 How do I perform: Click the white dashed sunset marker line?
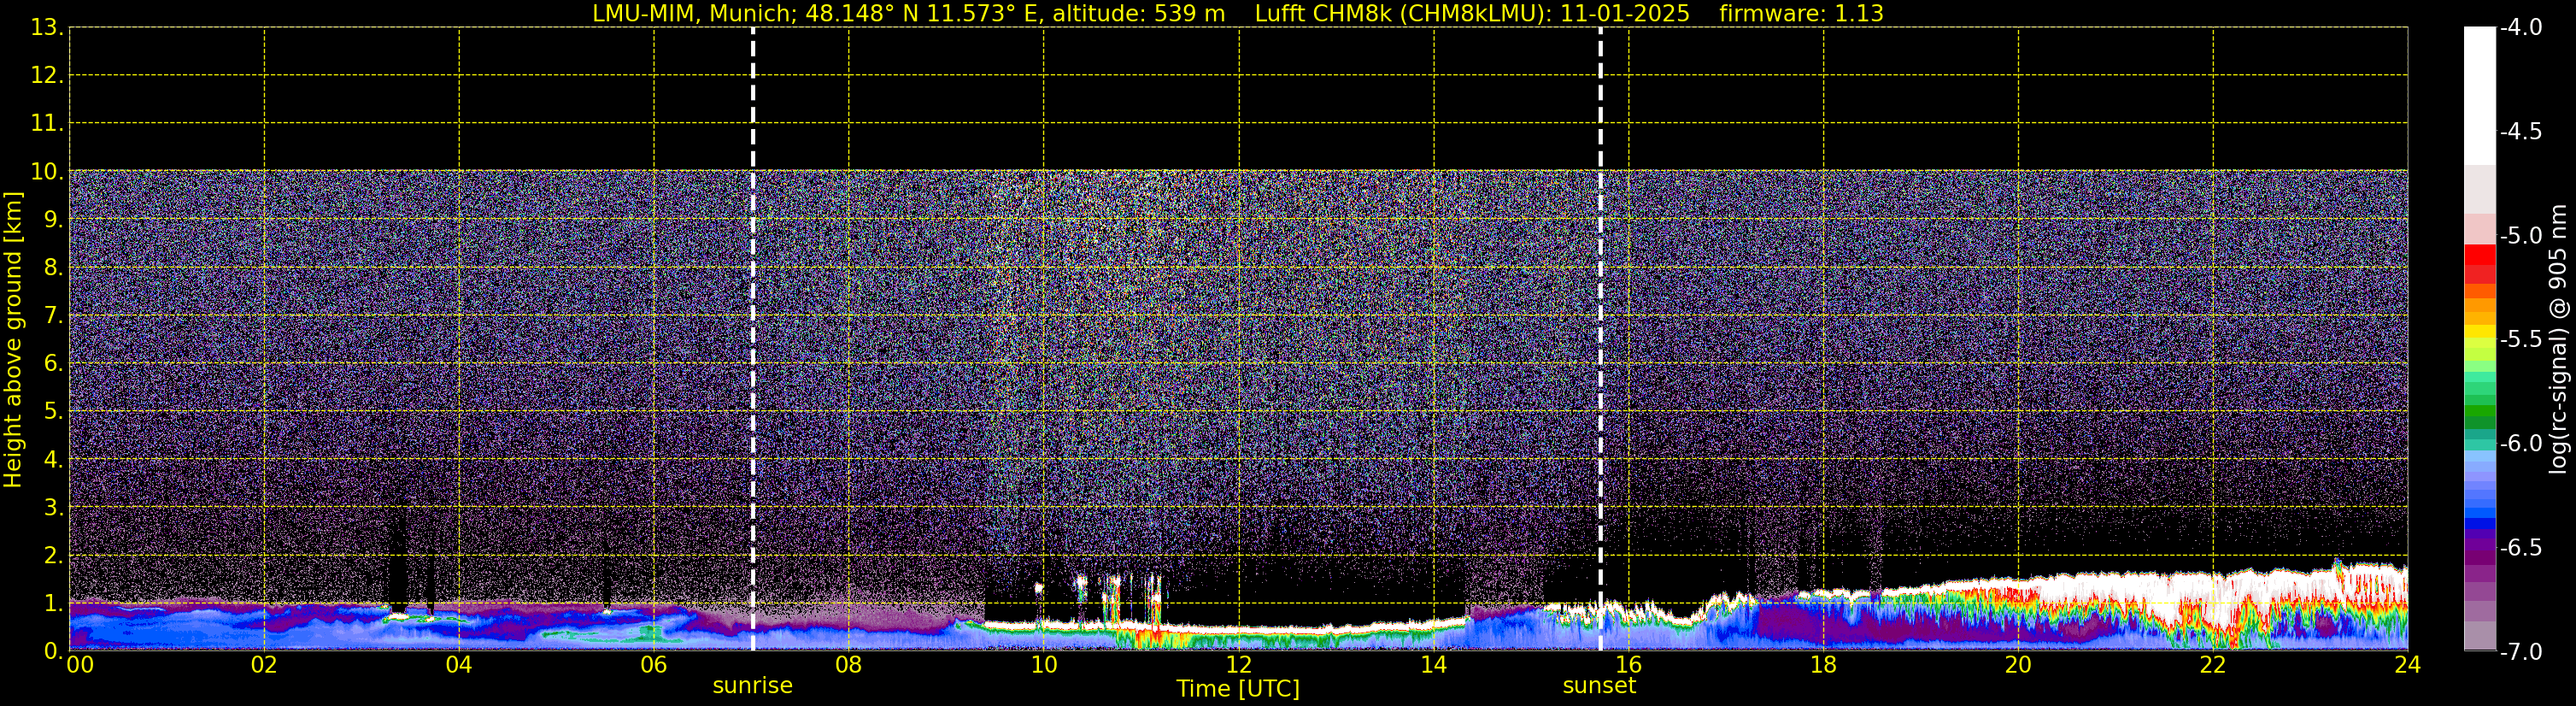tap(1600, 339)
